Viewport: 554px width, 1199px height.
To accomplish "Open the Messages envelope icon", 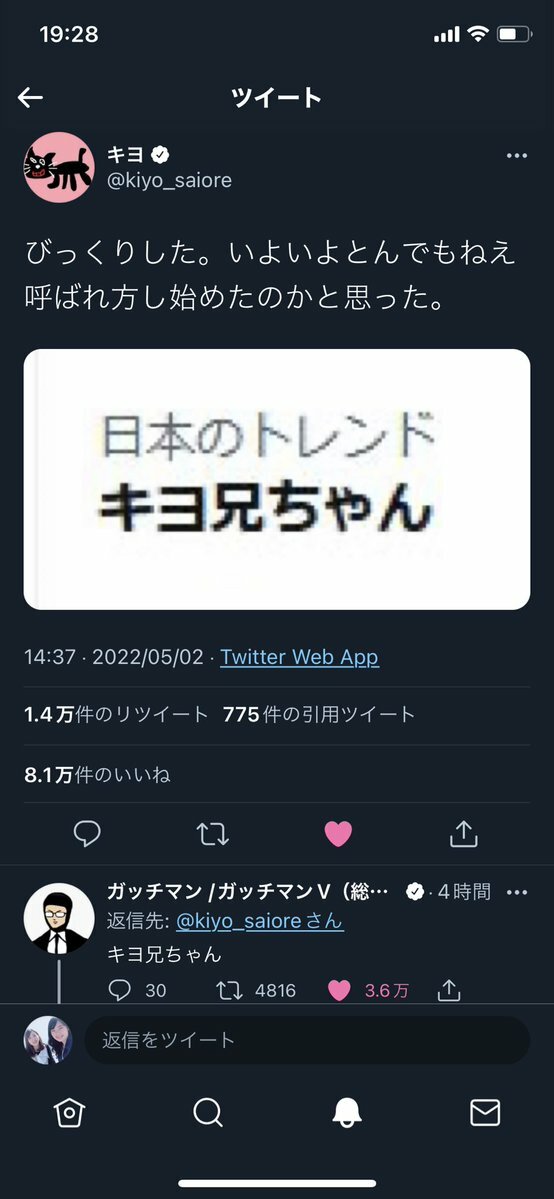I will coord(485,1113).
